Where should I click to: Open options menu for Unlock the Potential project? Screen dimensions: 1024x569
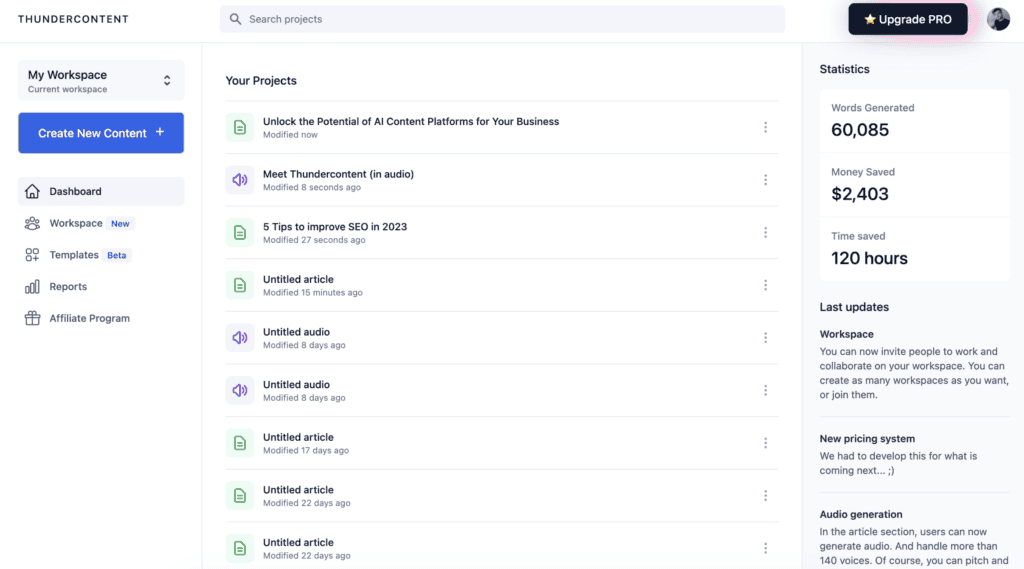click(765, 127)
